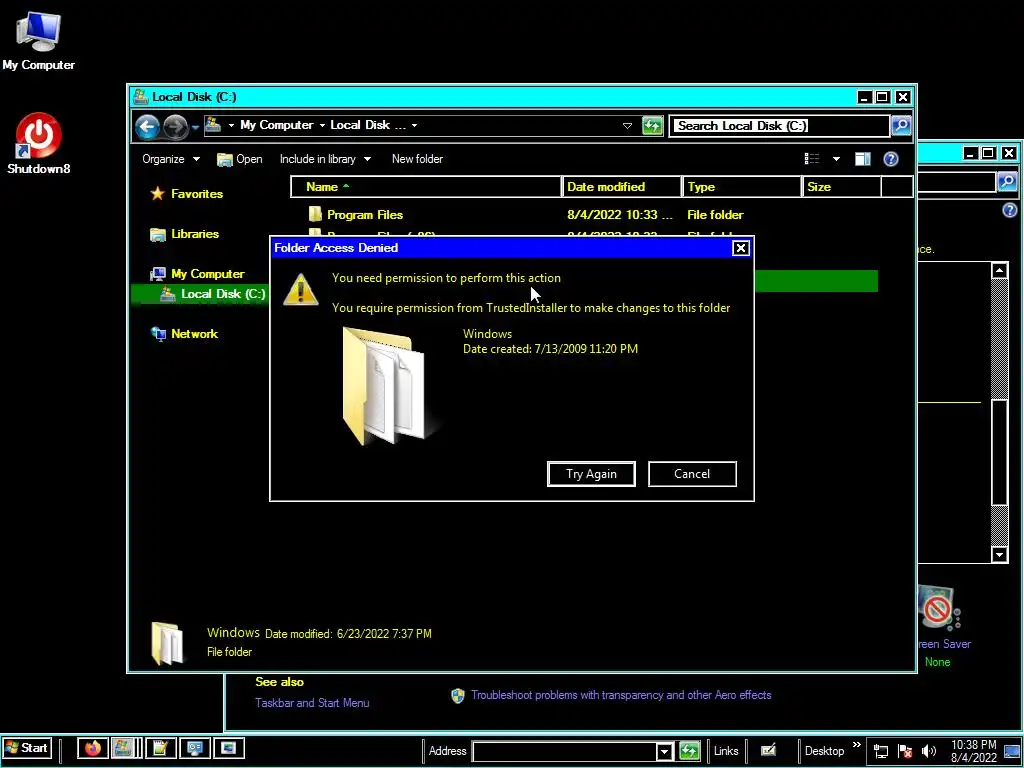Click Open in Explorer toolbar

click(240, 159)
